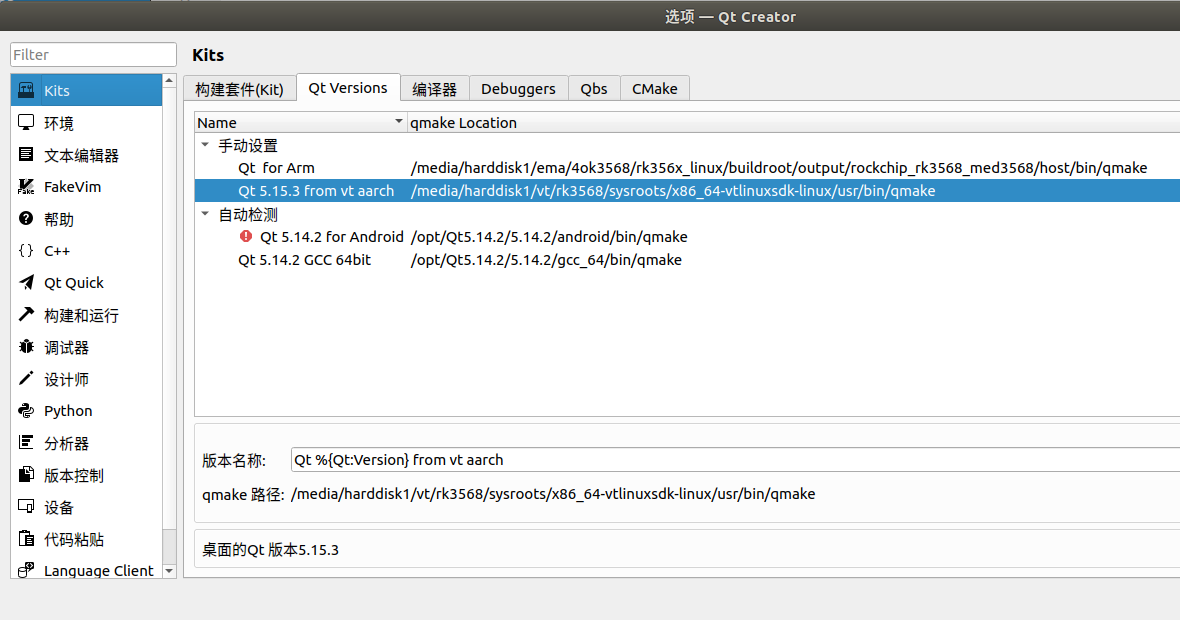
Task: Open 帮助 settings category
Action: pos(87,219)
